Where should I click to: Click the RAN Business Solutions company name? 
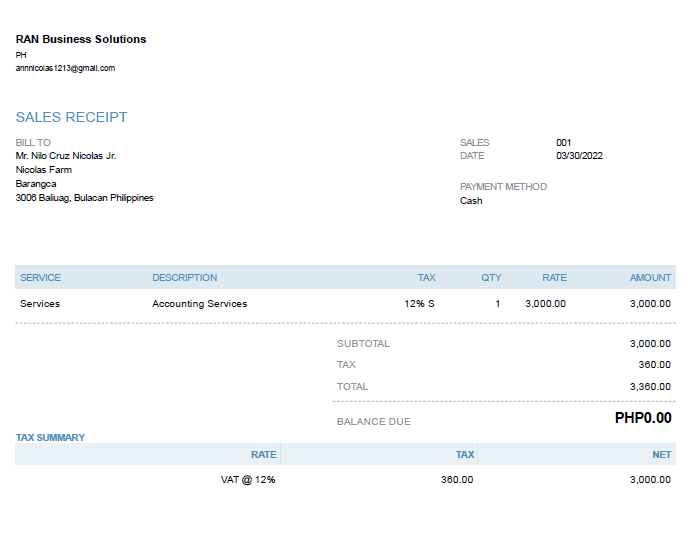pos(81,39)
